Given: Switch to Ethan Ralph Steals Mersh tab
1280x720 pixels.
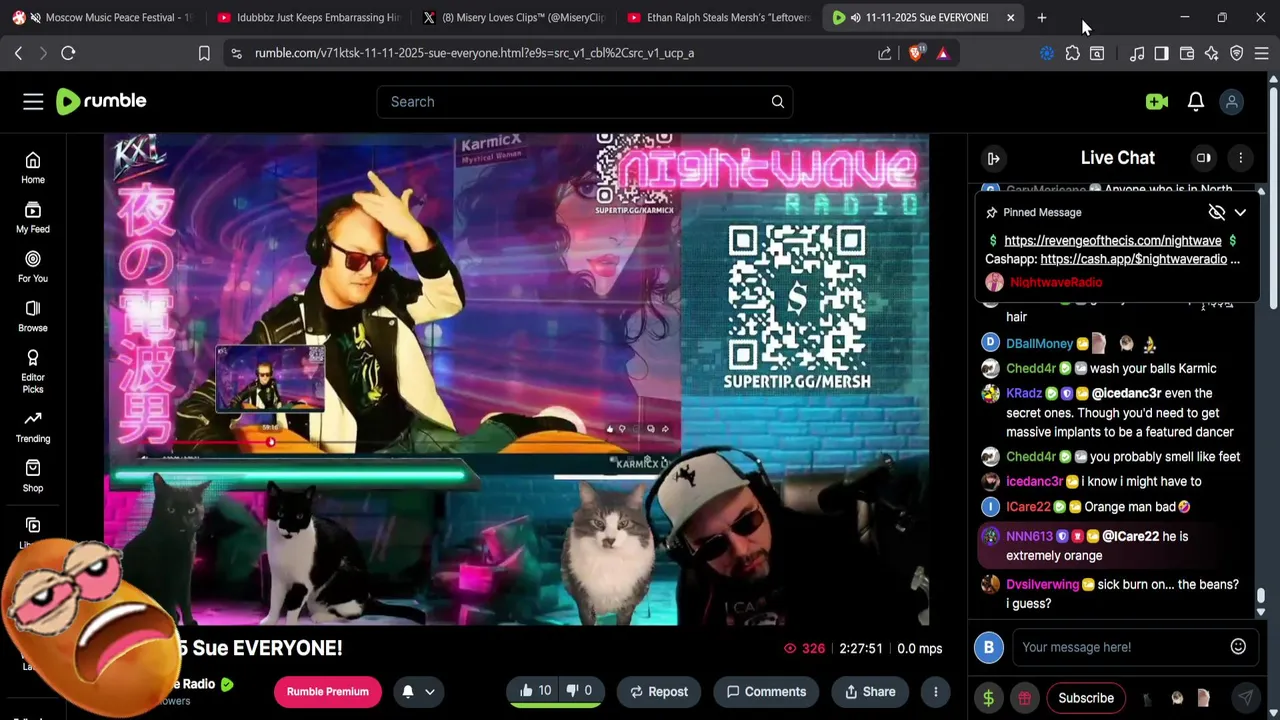Looking at the screenshot, I should [718, 17].
